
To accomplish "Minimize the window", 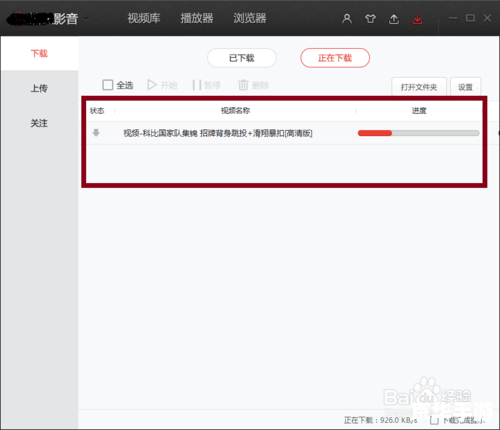I will [x=453, y=18].
